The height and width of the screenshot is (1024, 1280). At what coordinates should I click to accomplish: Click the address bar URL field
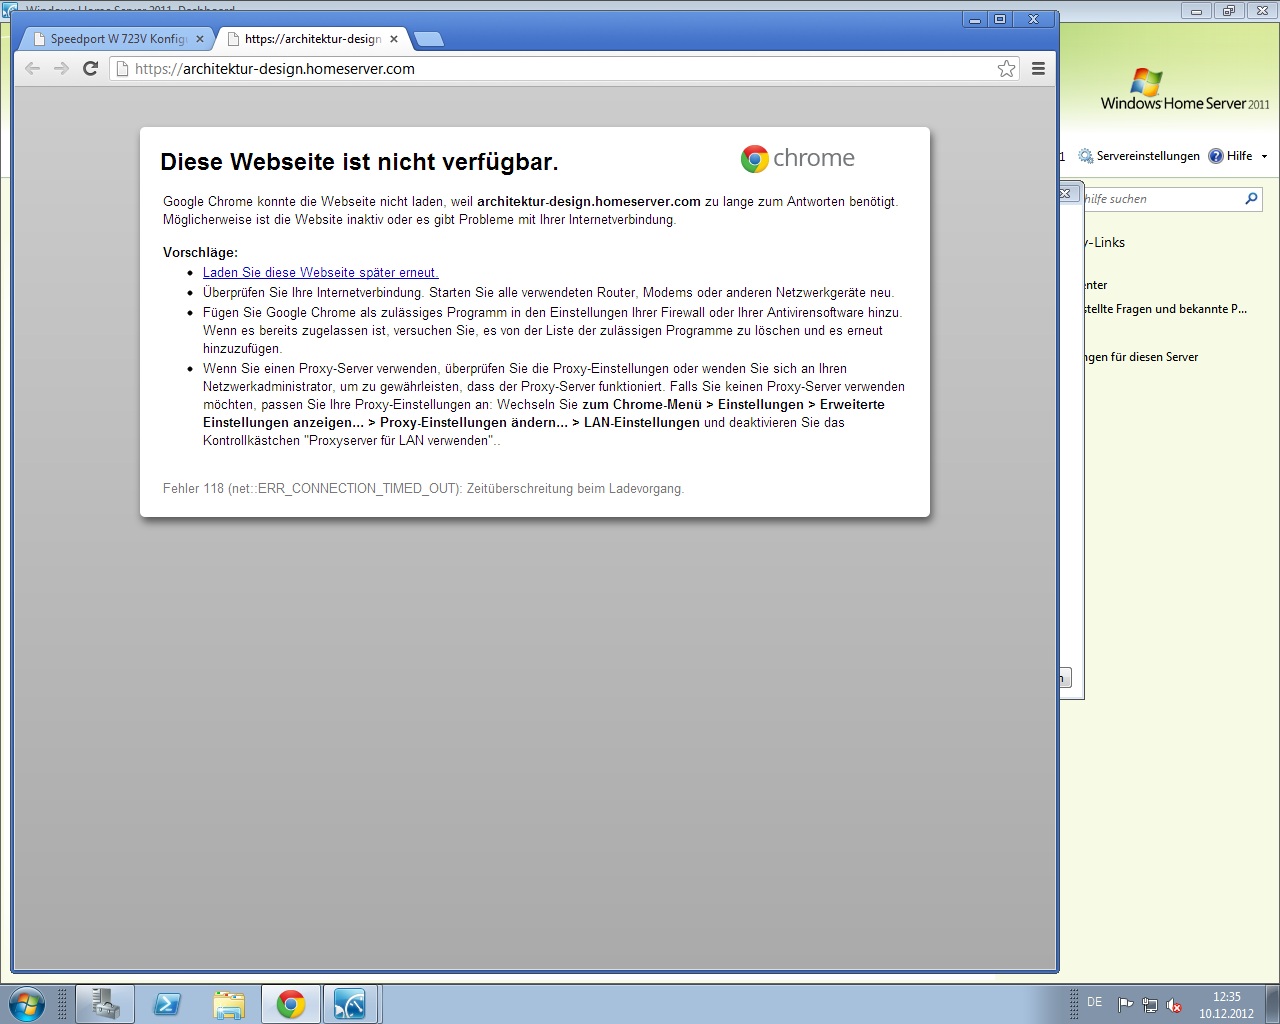(x=565, y=69)
